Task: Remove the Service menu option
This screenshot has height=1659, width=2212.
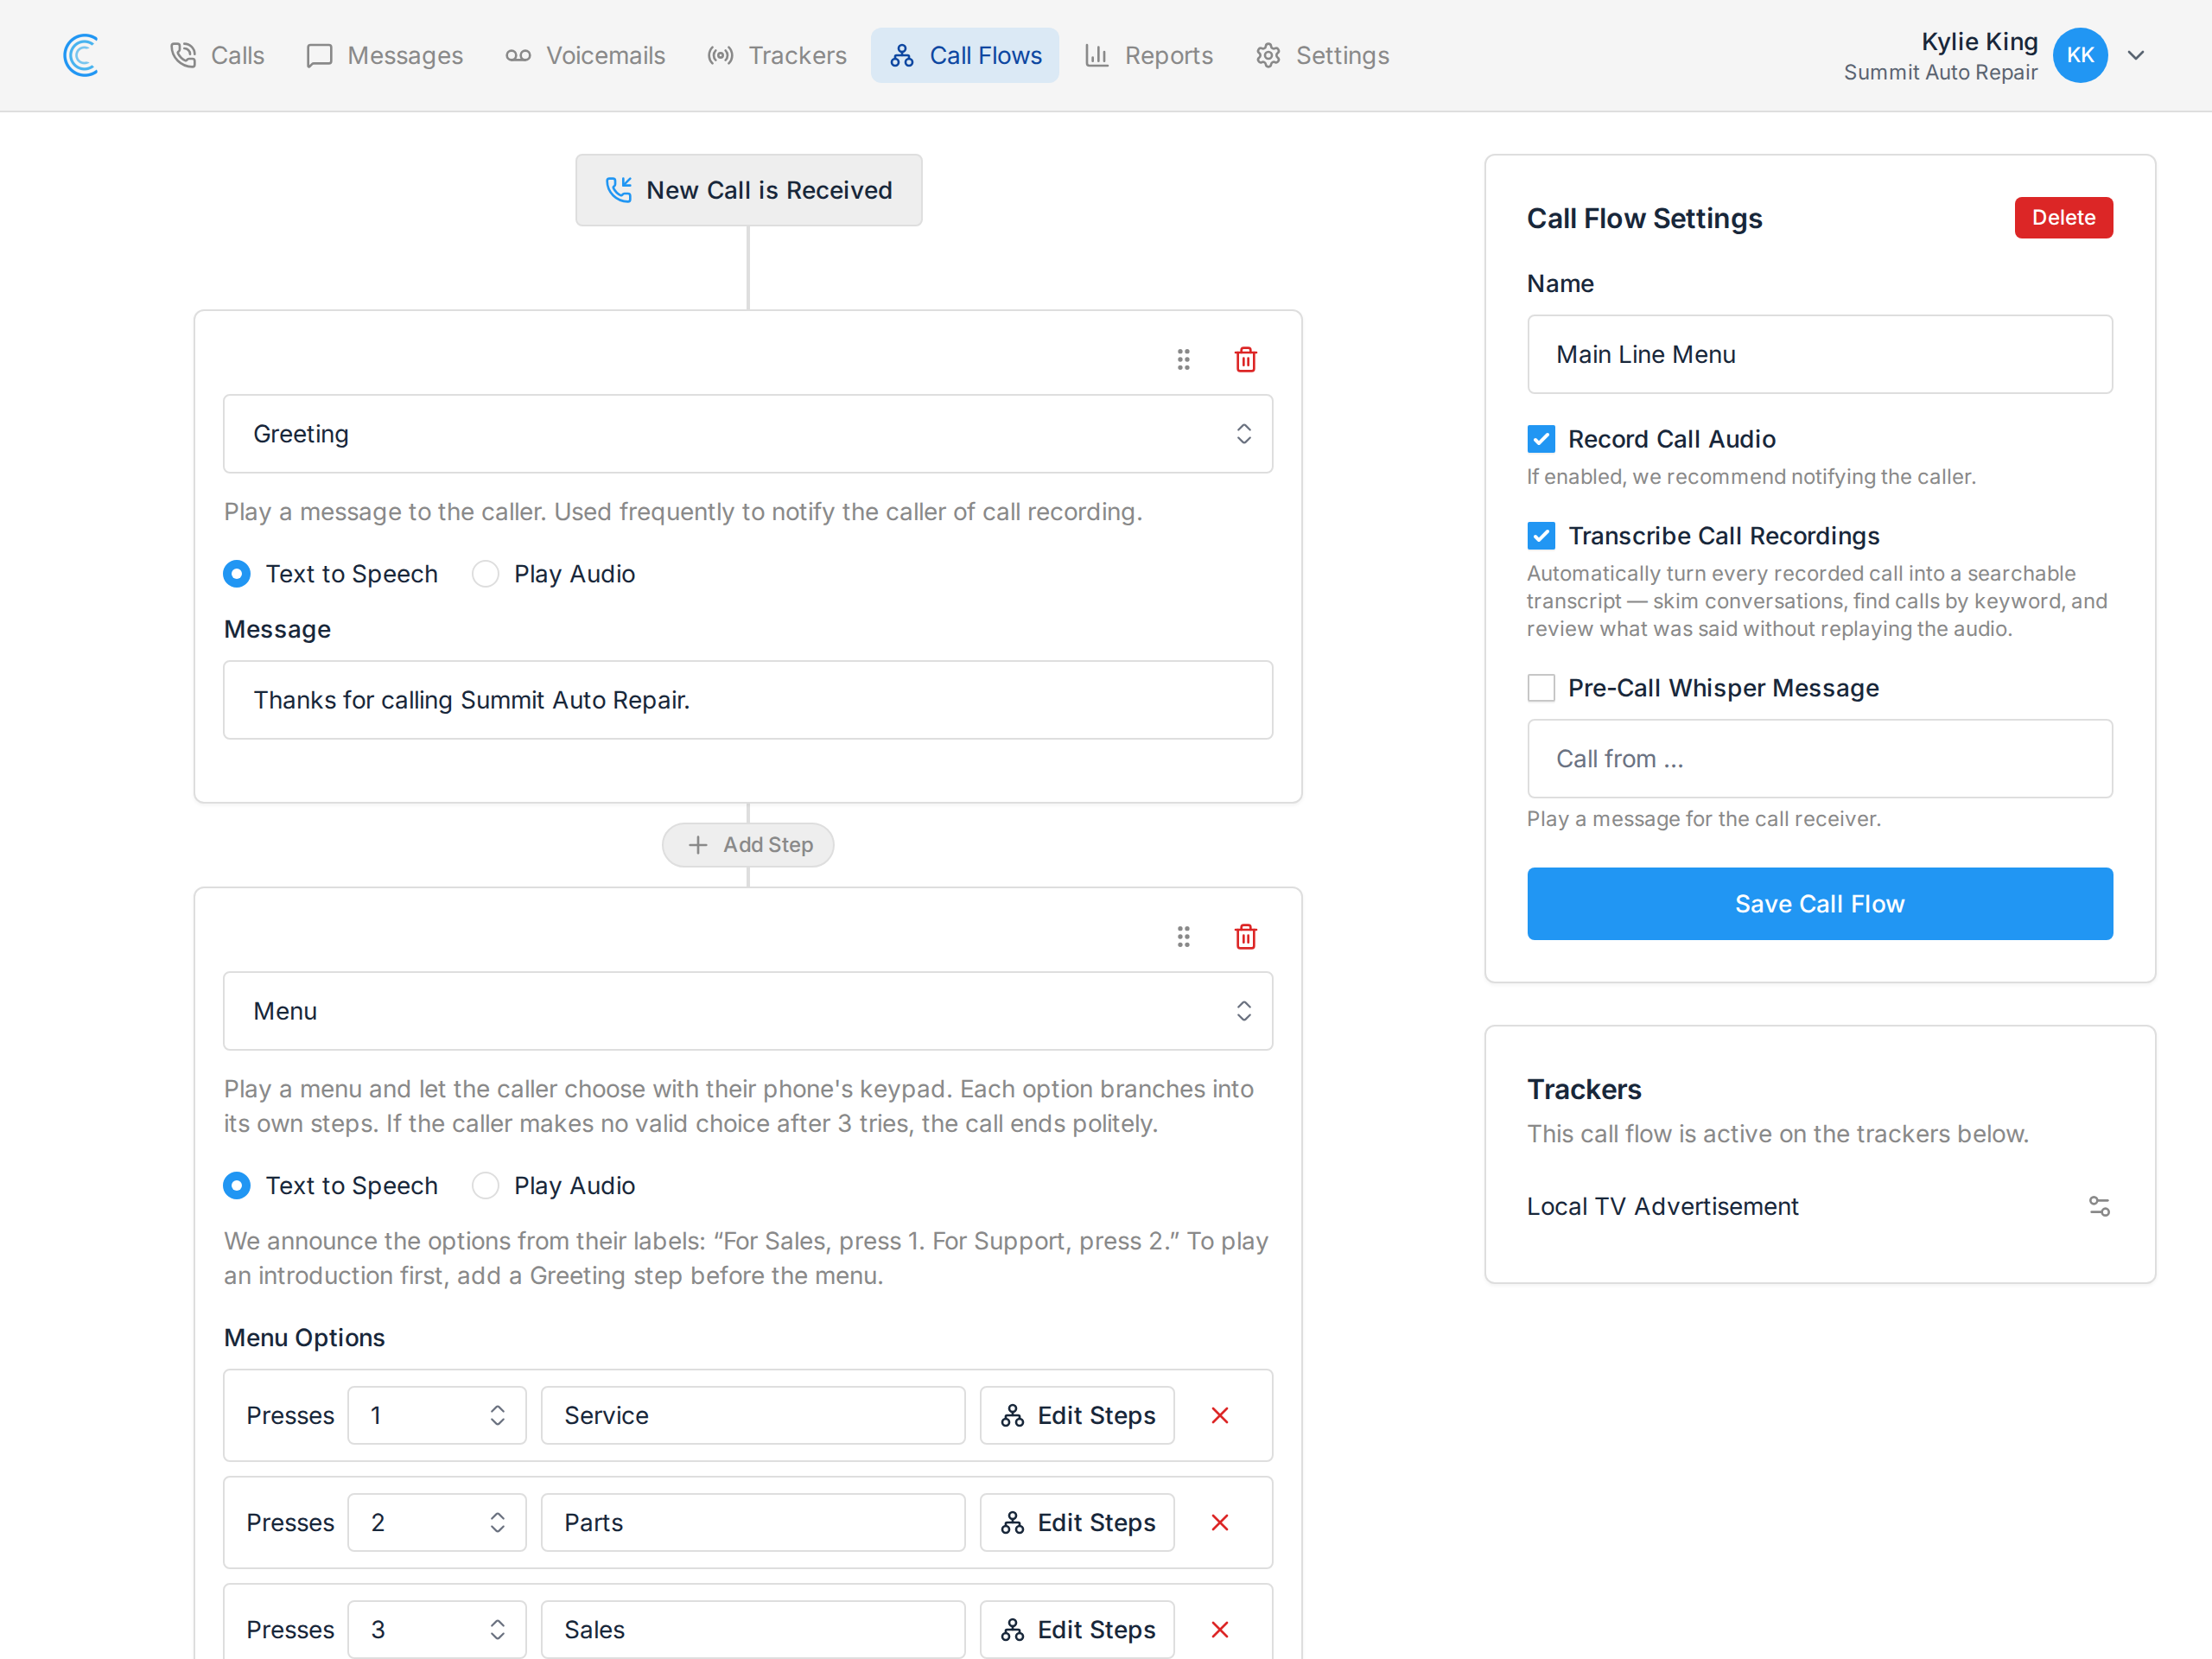Action: tap(1220, 1415)
